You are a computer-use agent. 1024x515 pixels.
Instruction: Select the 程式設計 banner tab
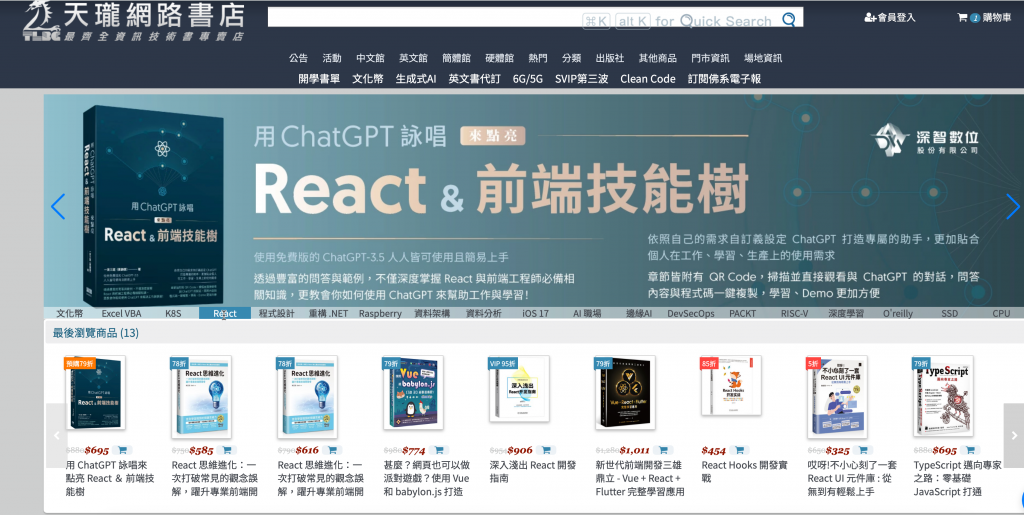277,313
